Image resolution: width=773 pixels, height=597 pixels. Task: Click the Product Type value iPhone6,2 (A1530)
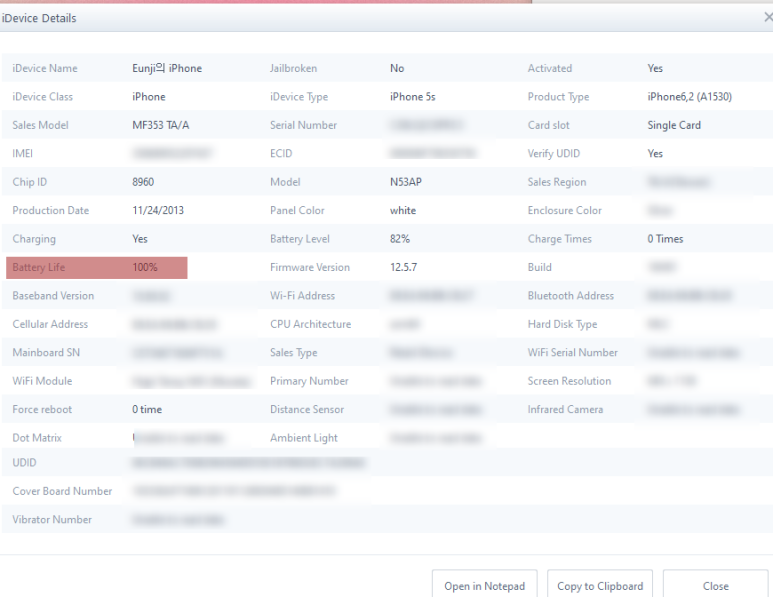click(x=689, y=97)
